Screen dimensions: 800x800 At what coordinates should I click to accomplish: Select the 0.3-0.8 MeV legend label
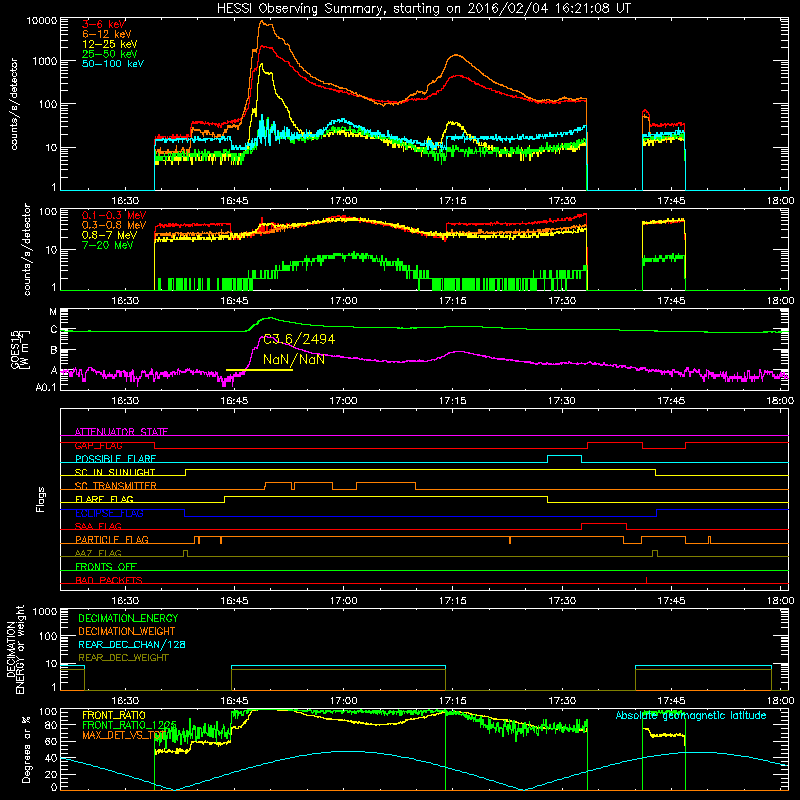[x=114, y=225]
